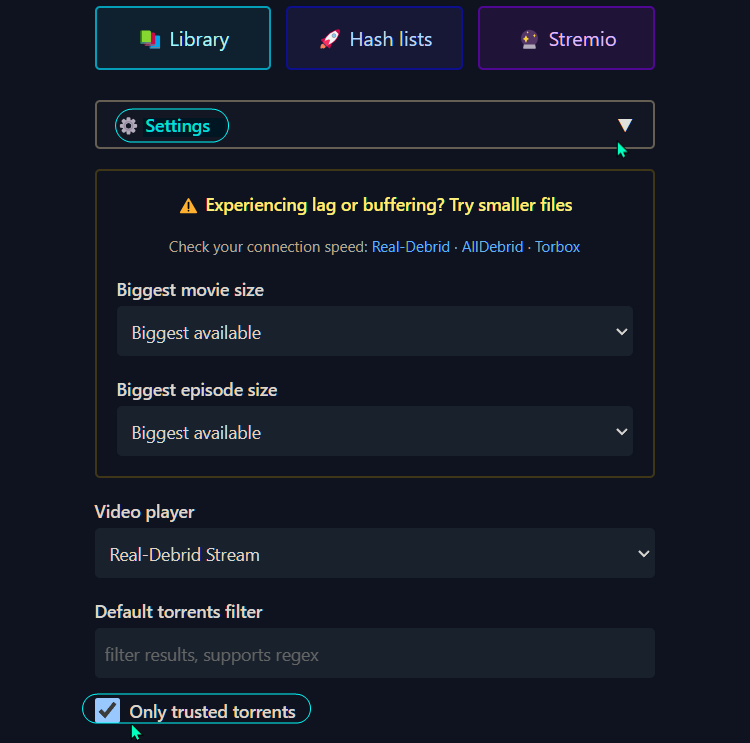Screen dimensions: 750x743
Task: Click the Settings gear icon
Action: point(128,126)
